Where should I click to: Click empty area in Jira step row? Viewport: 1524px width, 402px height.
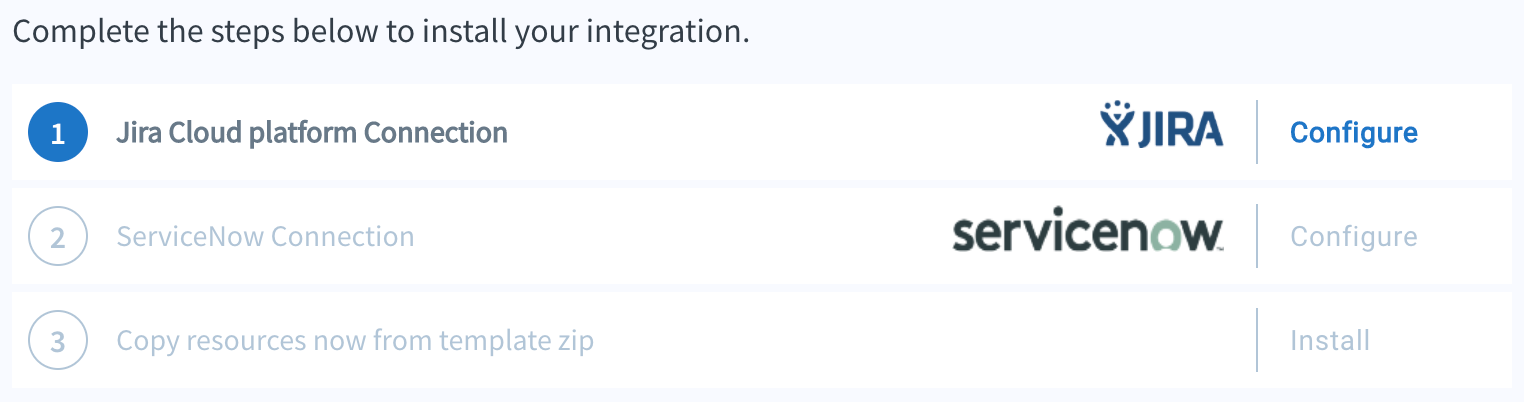800,132
